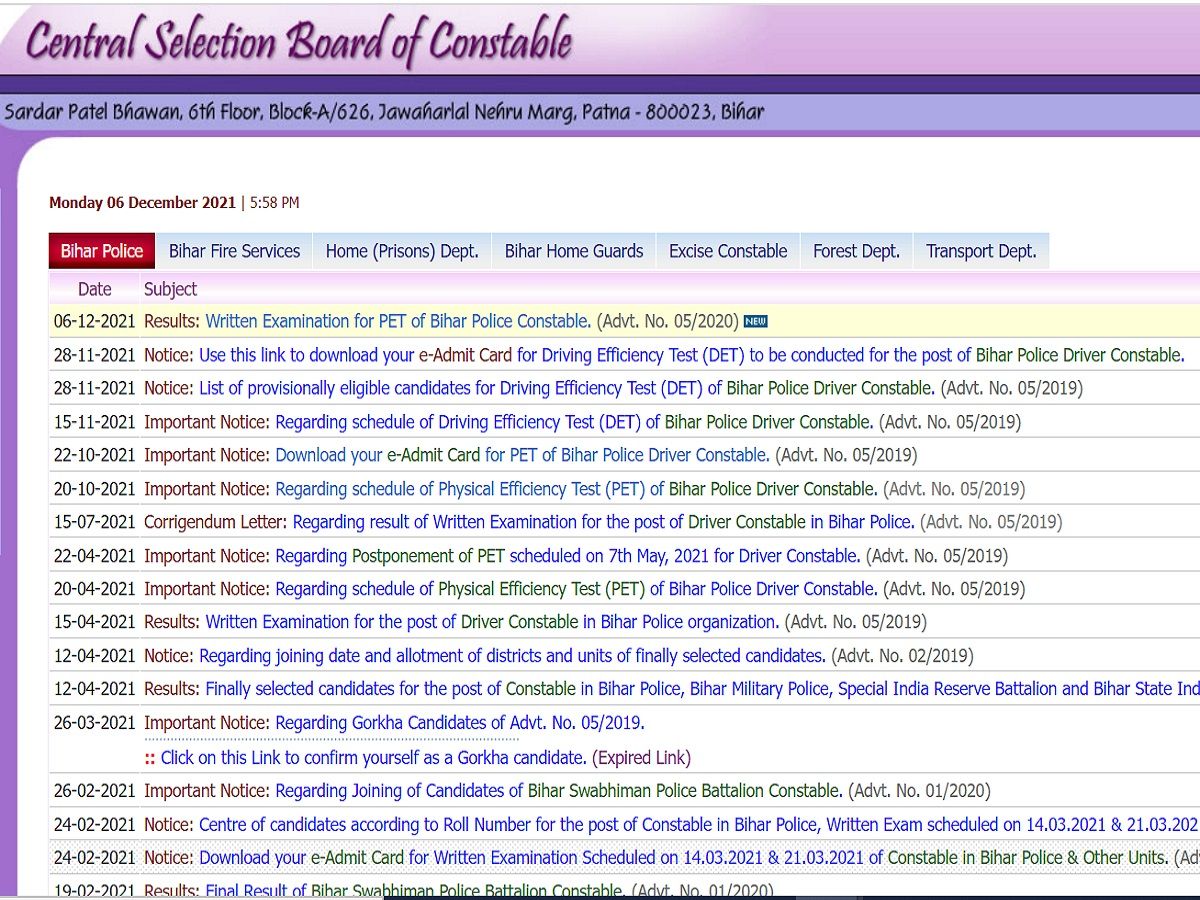This screenshot has height=900, width=1200.
Task: Click the Sardar Patel Bhawan address line
Action: 384,112
